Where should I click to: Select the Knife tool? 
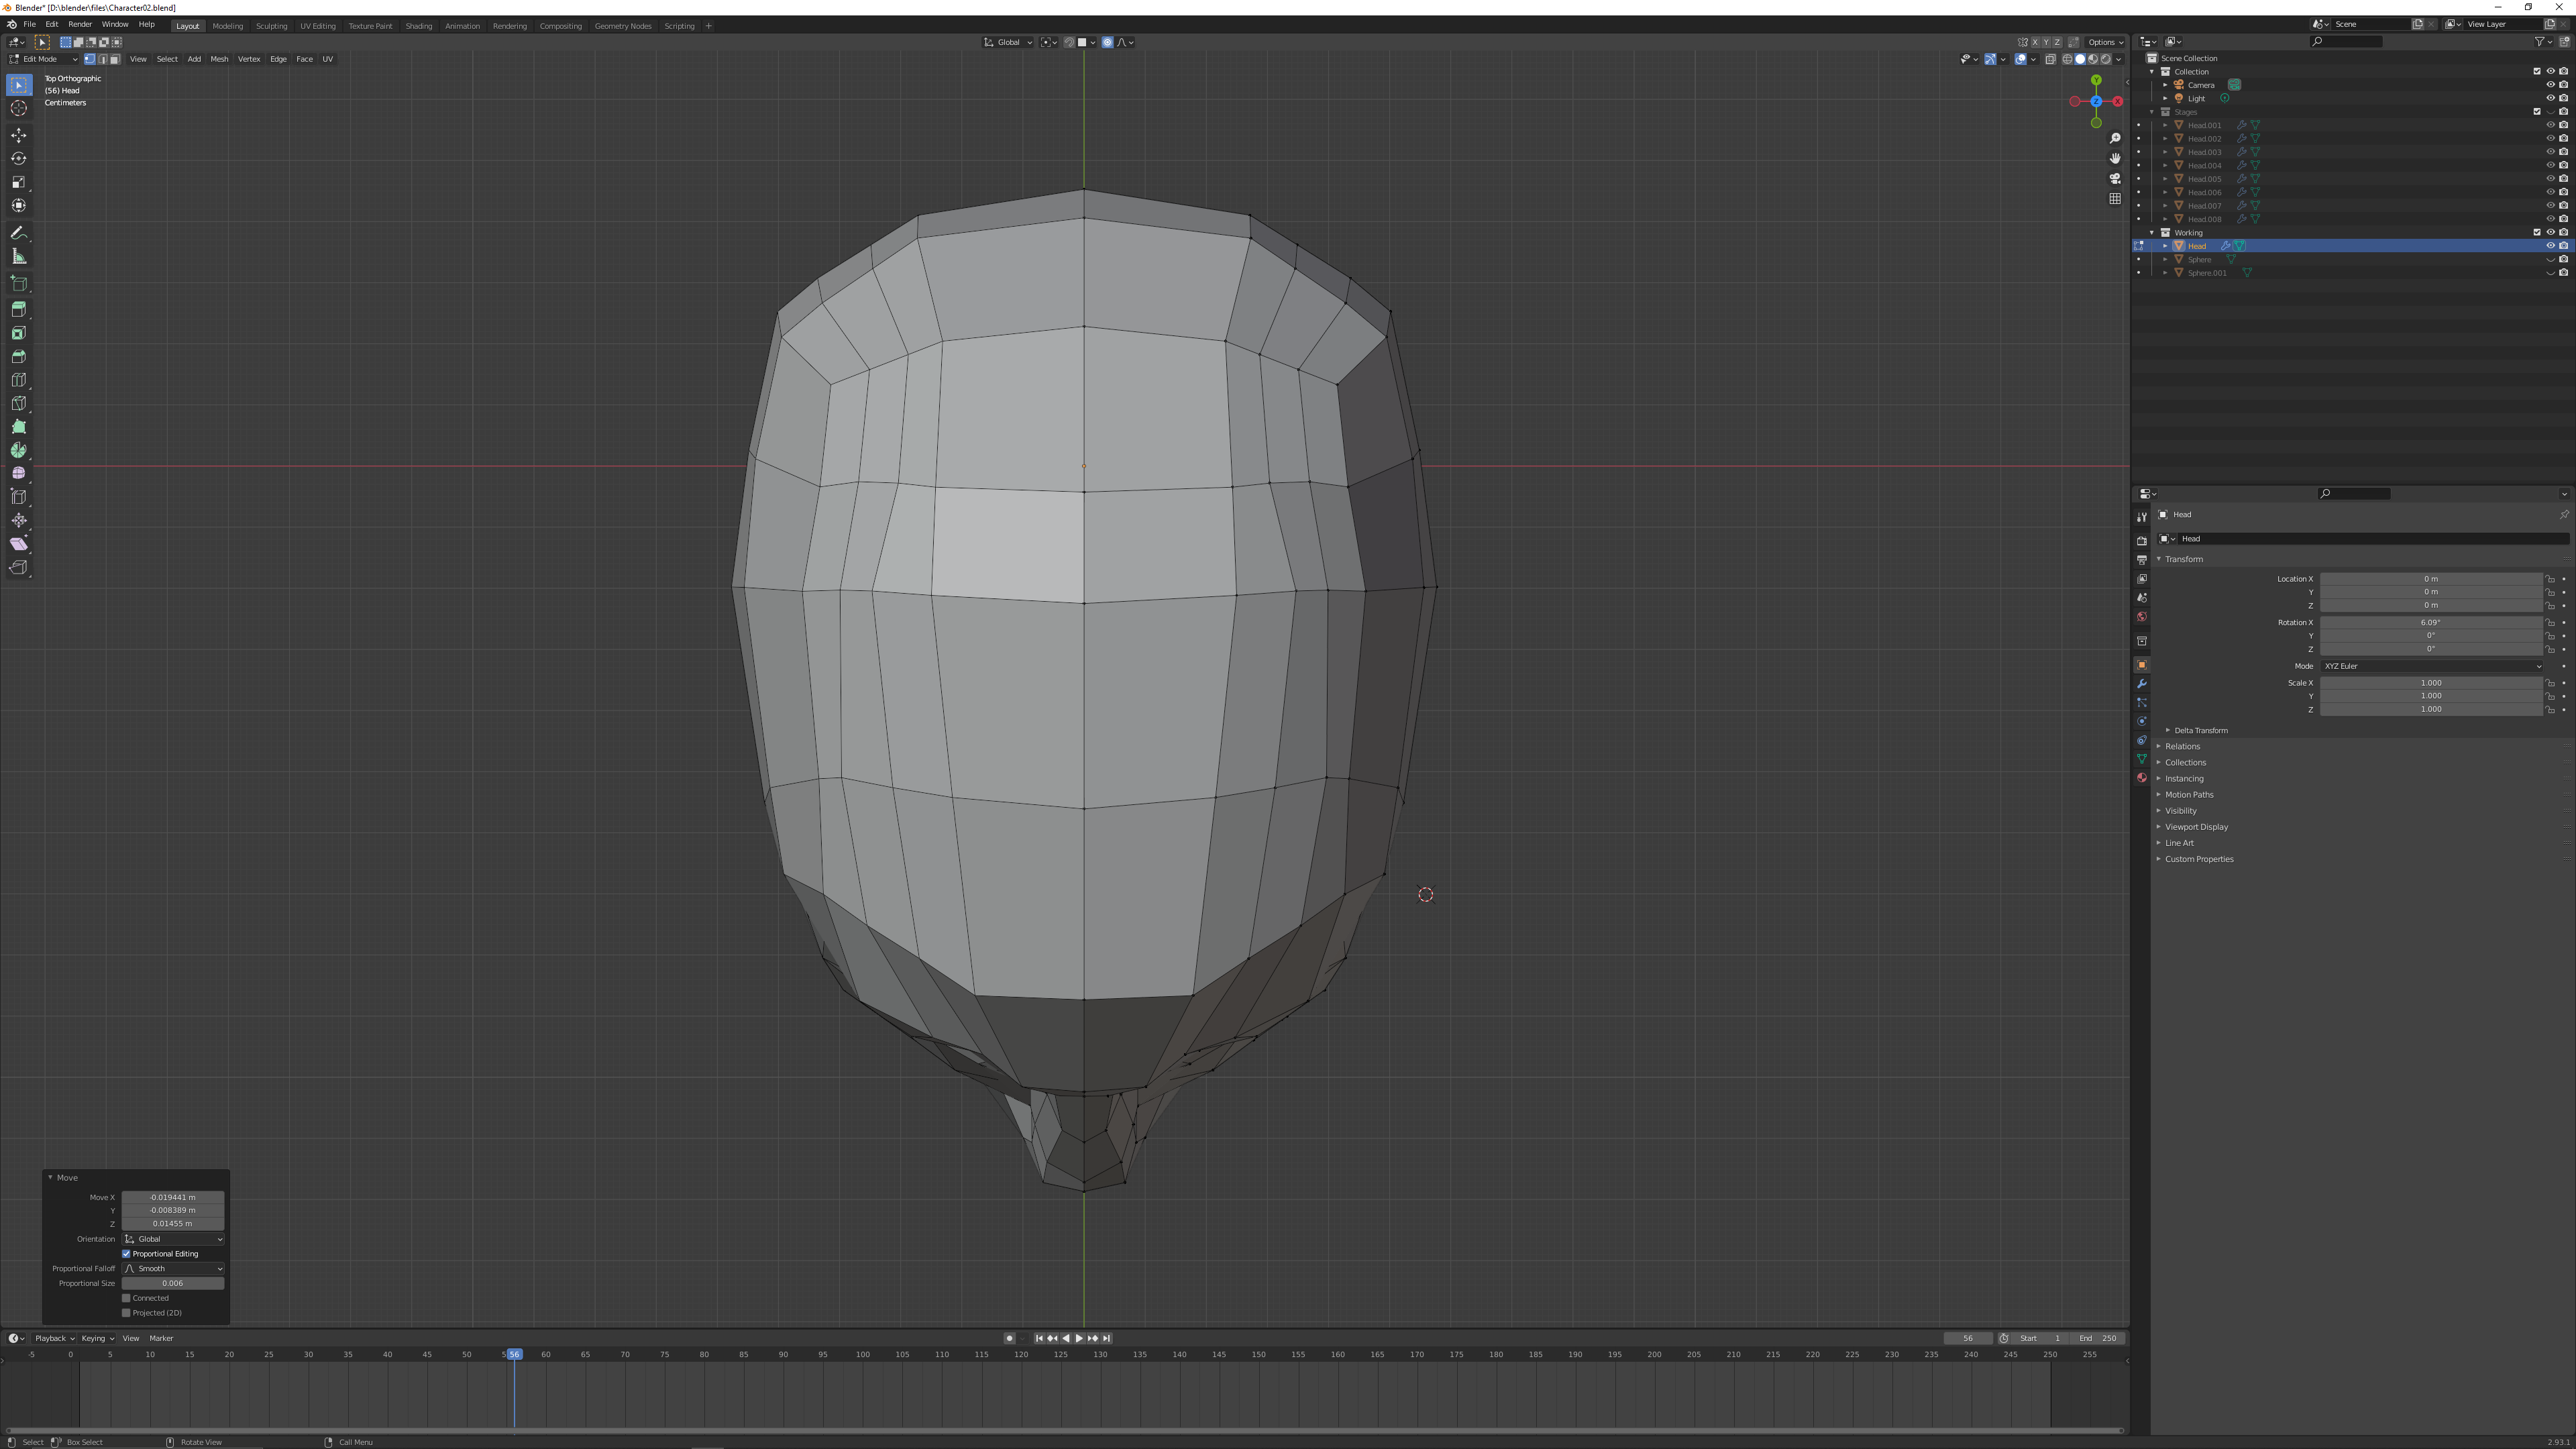(x=19, y=403)
